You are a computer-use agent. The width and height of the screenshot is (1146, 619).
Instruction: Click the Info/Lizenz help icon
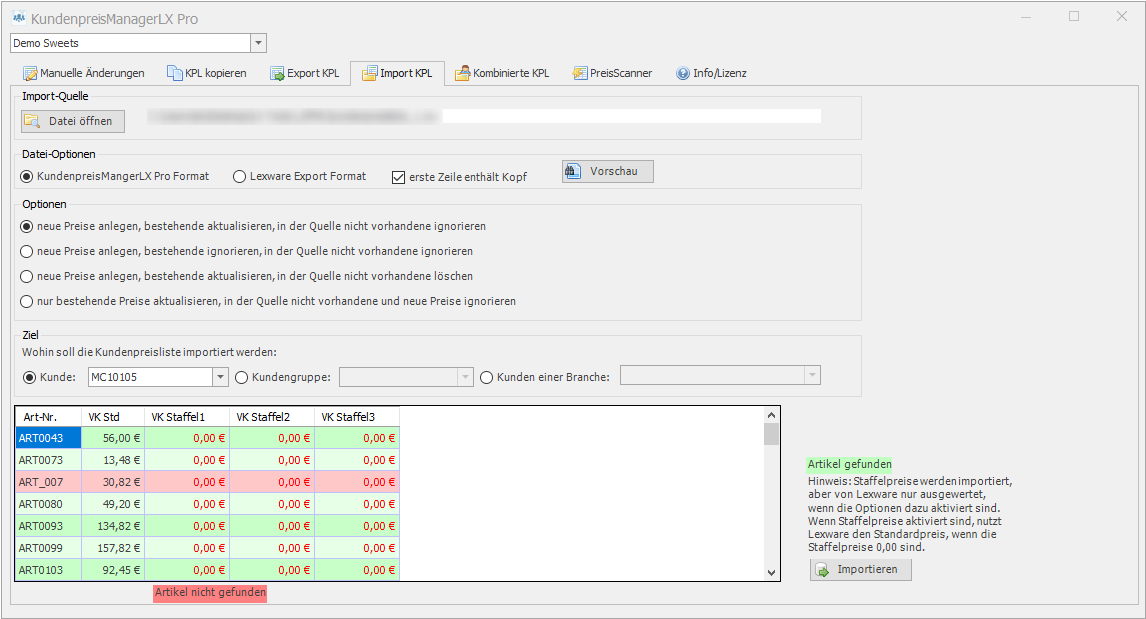click(683, 73)
